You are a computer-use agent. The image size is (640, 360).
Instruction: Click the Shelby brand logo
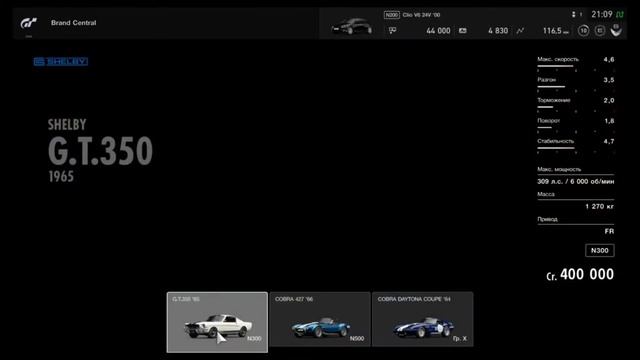61,62
